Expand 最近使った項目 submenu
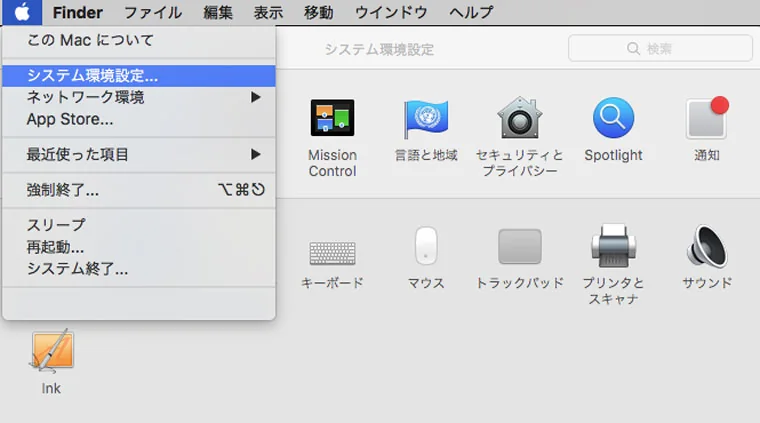Screen dimensions: 760x423 [139, 155]
